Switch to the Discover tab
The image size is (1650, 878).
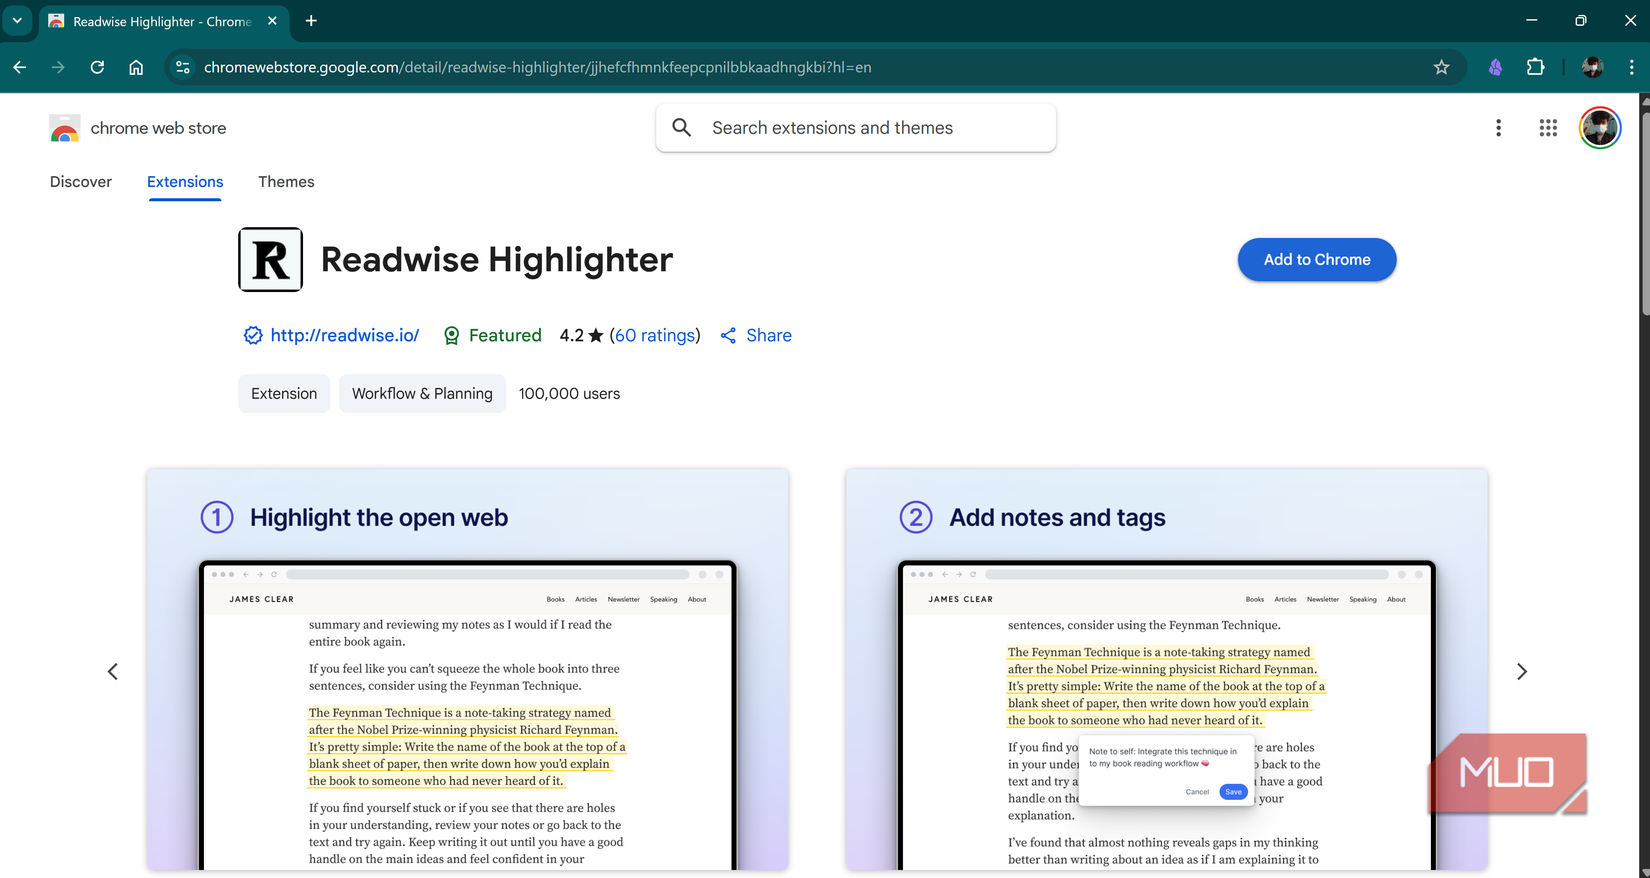[81, 182]
